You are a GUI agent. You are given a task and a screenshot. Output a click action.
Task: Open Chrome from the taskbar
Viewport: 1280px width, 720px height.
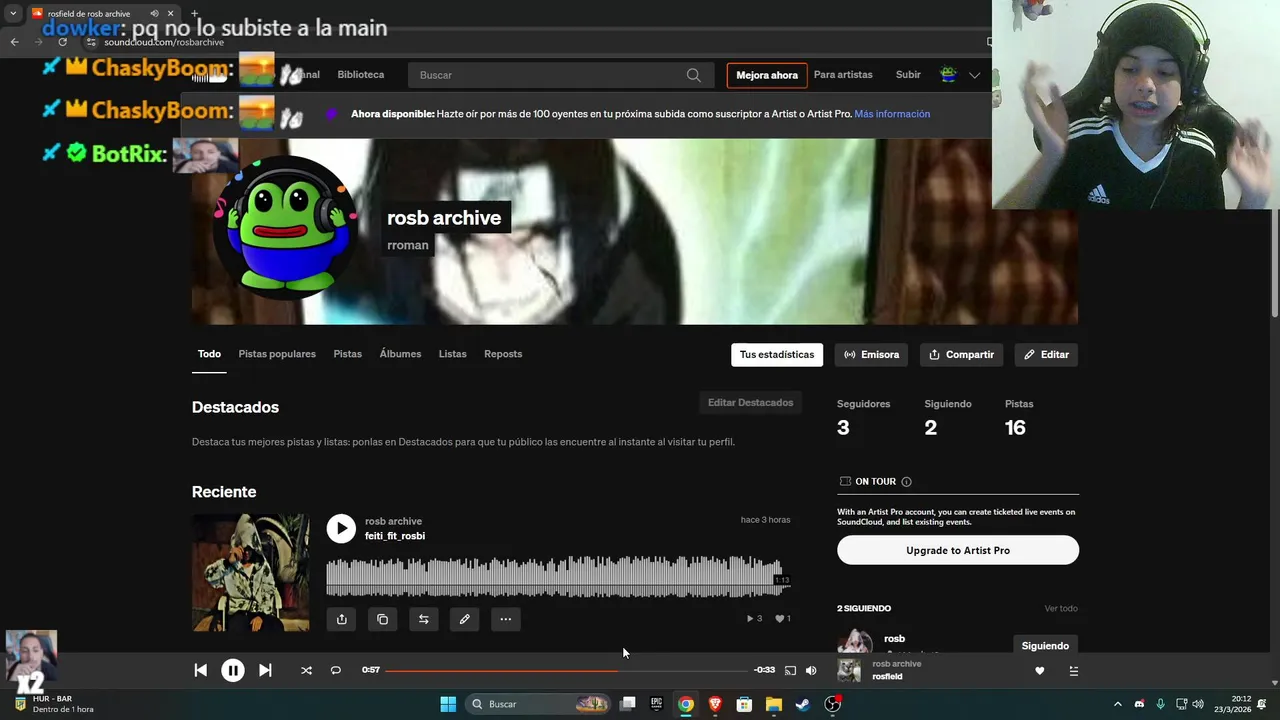685,704
